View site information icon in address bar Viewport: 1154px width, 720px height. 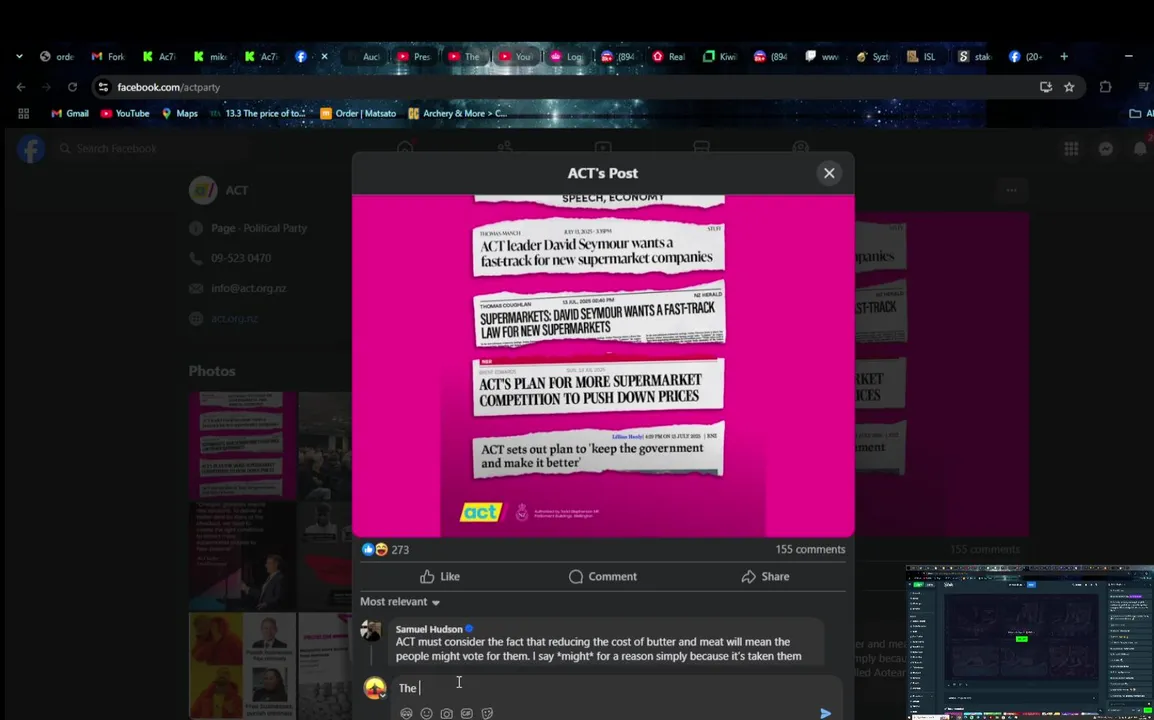click(x=103, y=87)
